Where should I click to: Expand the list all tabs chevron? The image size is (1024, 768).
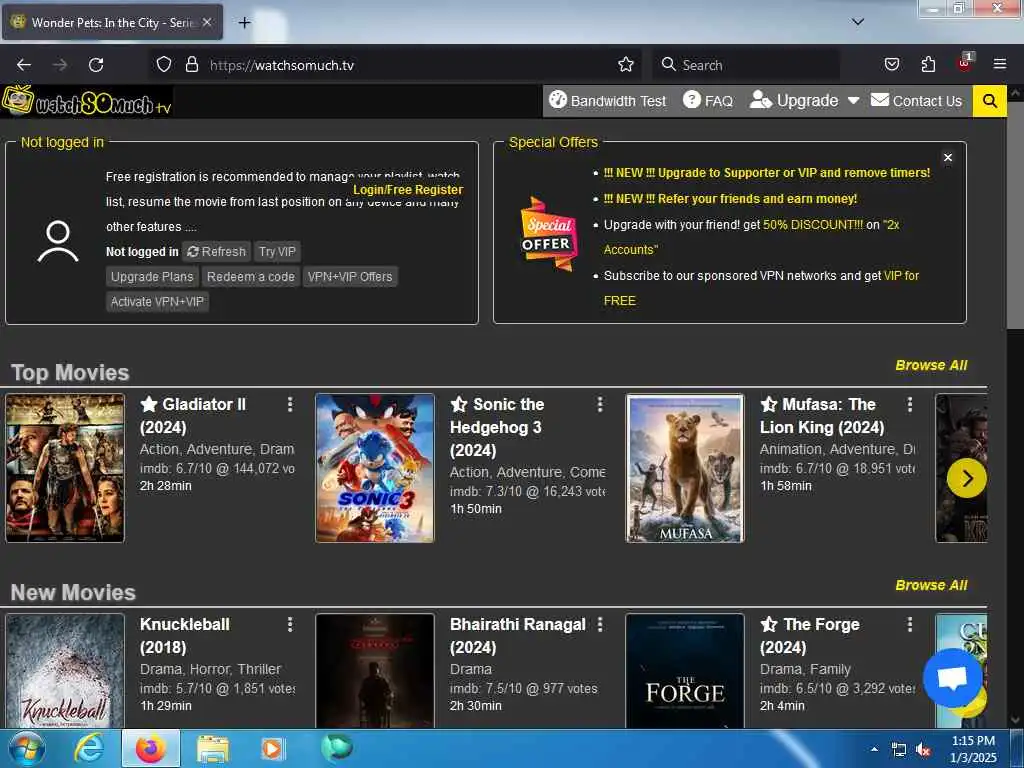858,22
